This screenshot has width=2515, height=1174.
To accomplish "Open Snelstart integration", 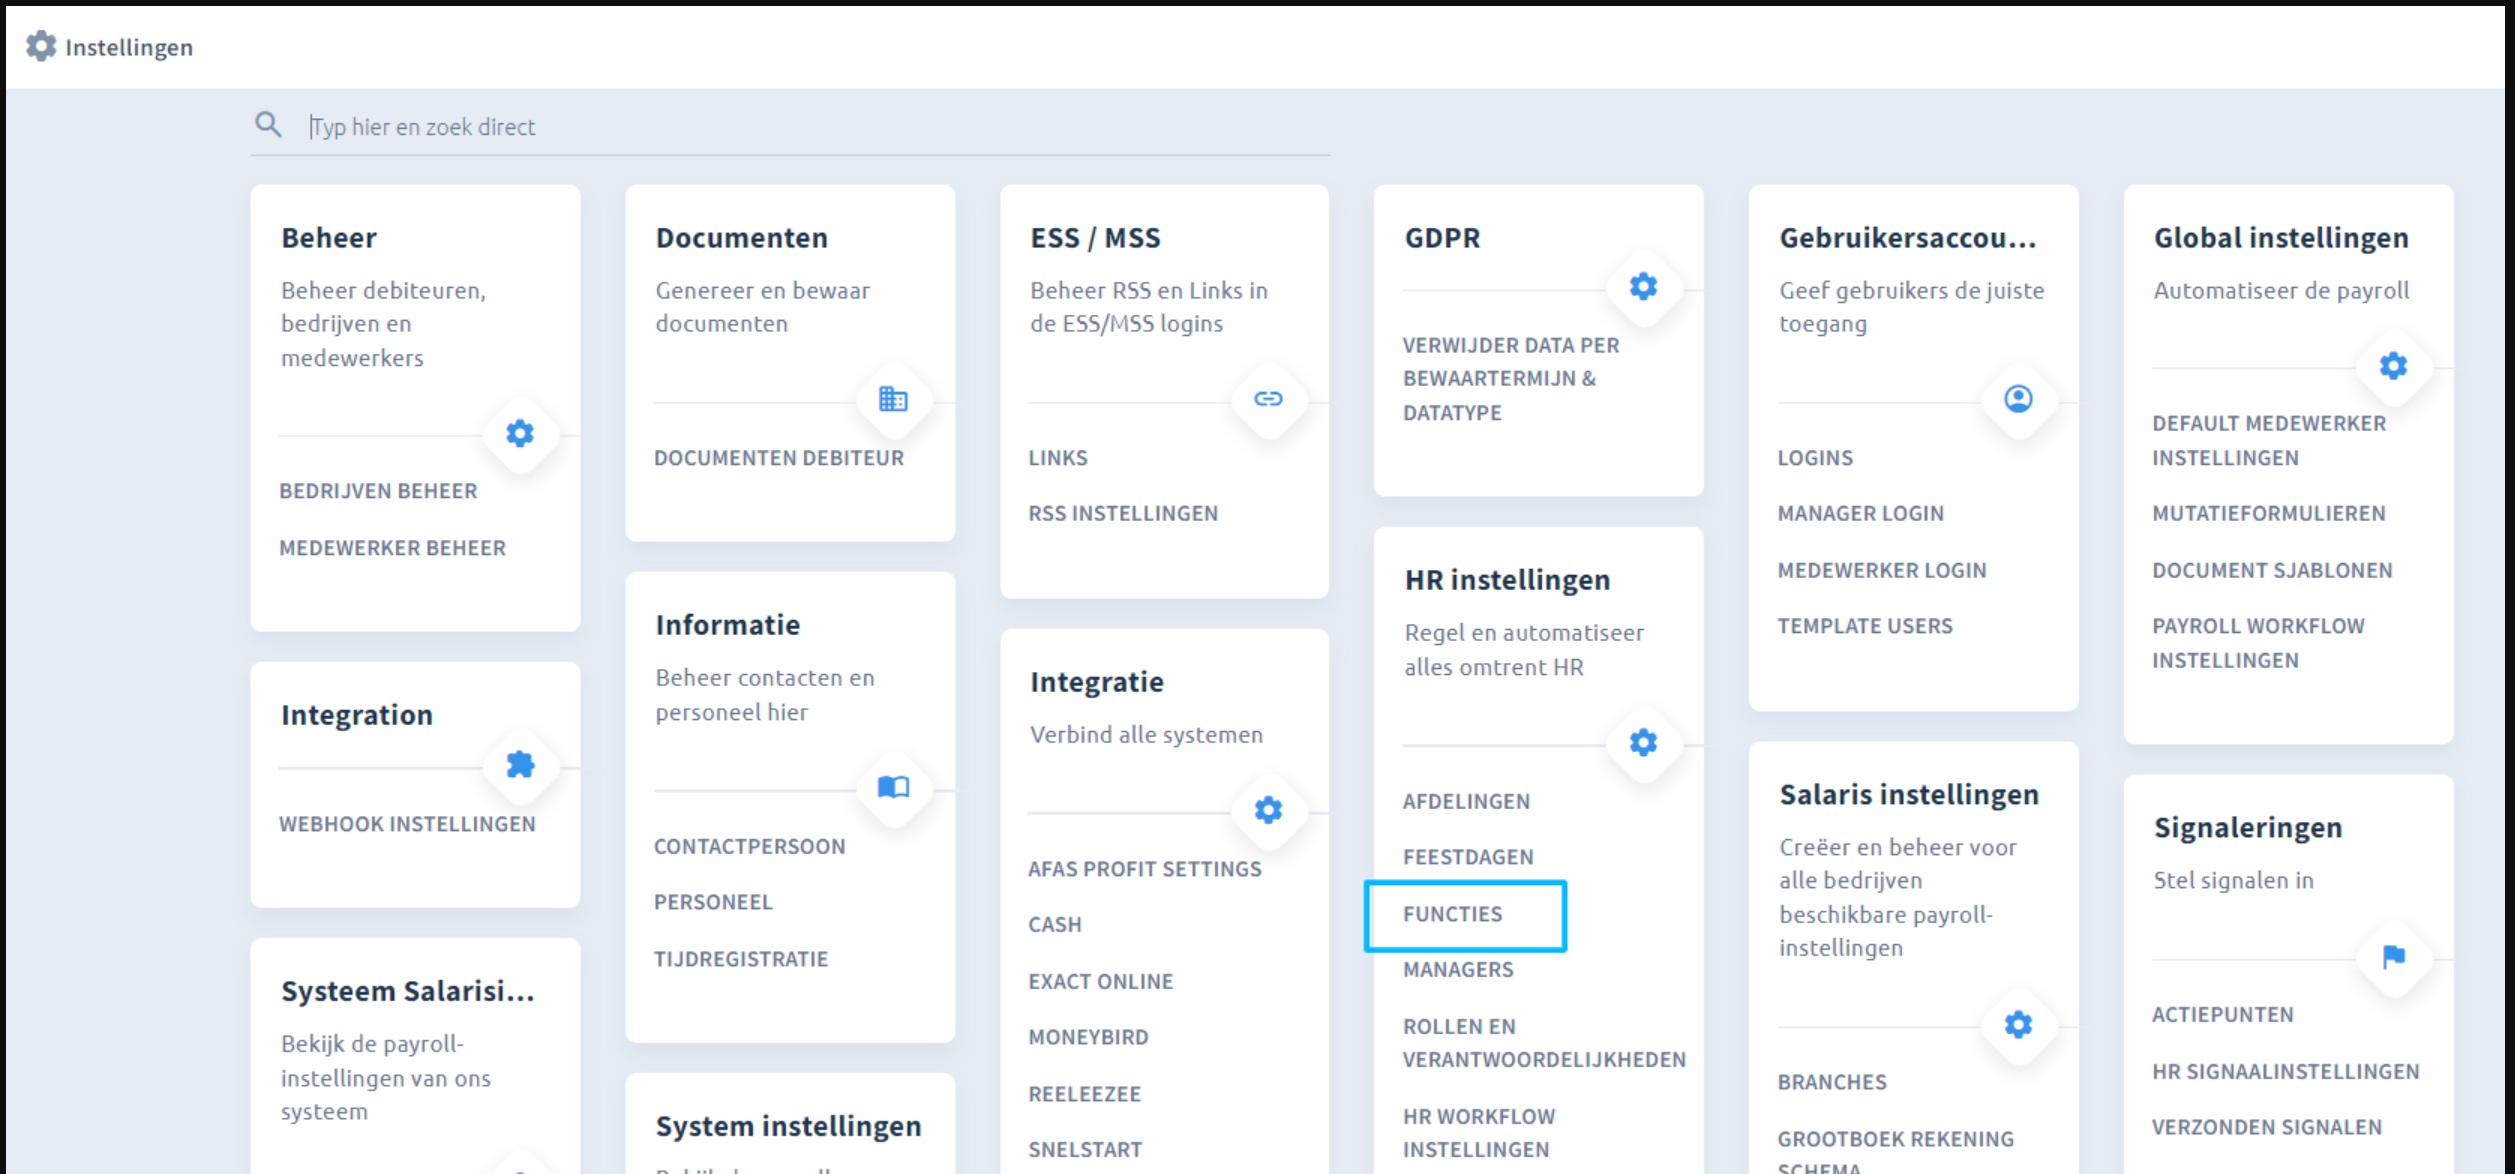I will (x=1085, y=1150).
